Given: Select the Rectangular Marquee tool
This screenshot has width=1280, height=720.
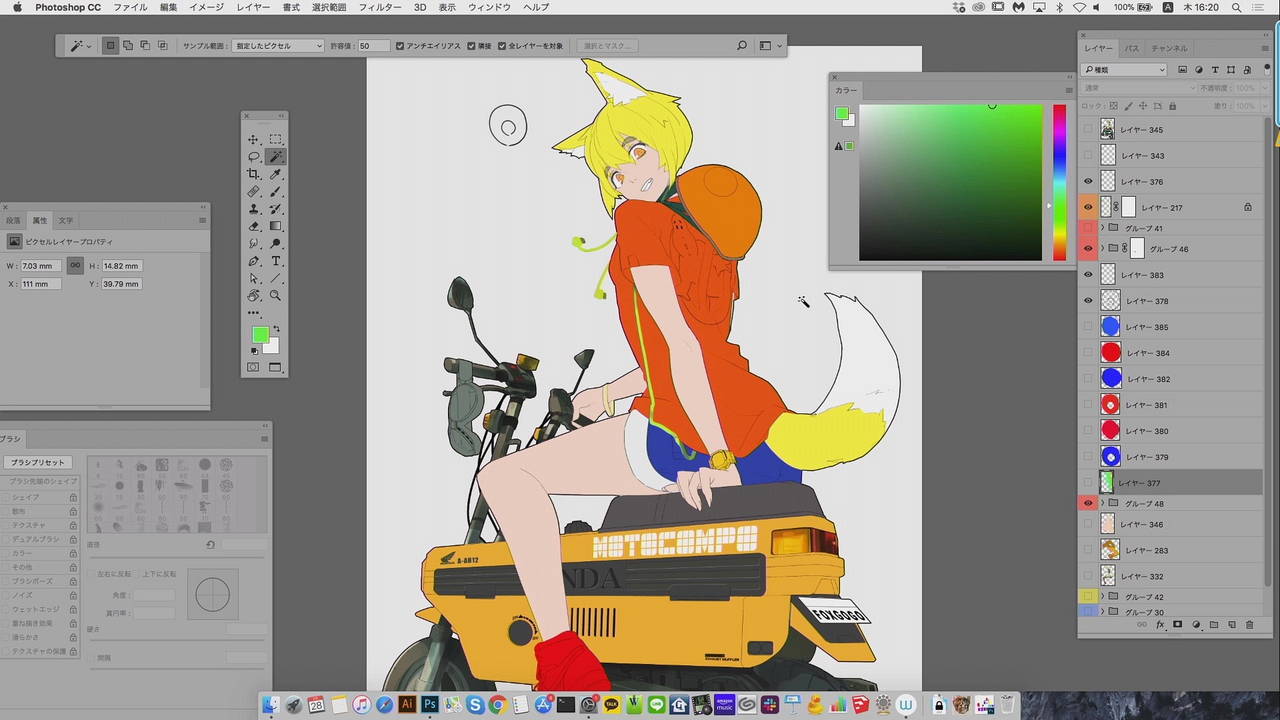Looking at the screenshot, I should [x=276, y=139].
